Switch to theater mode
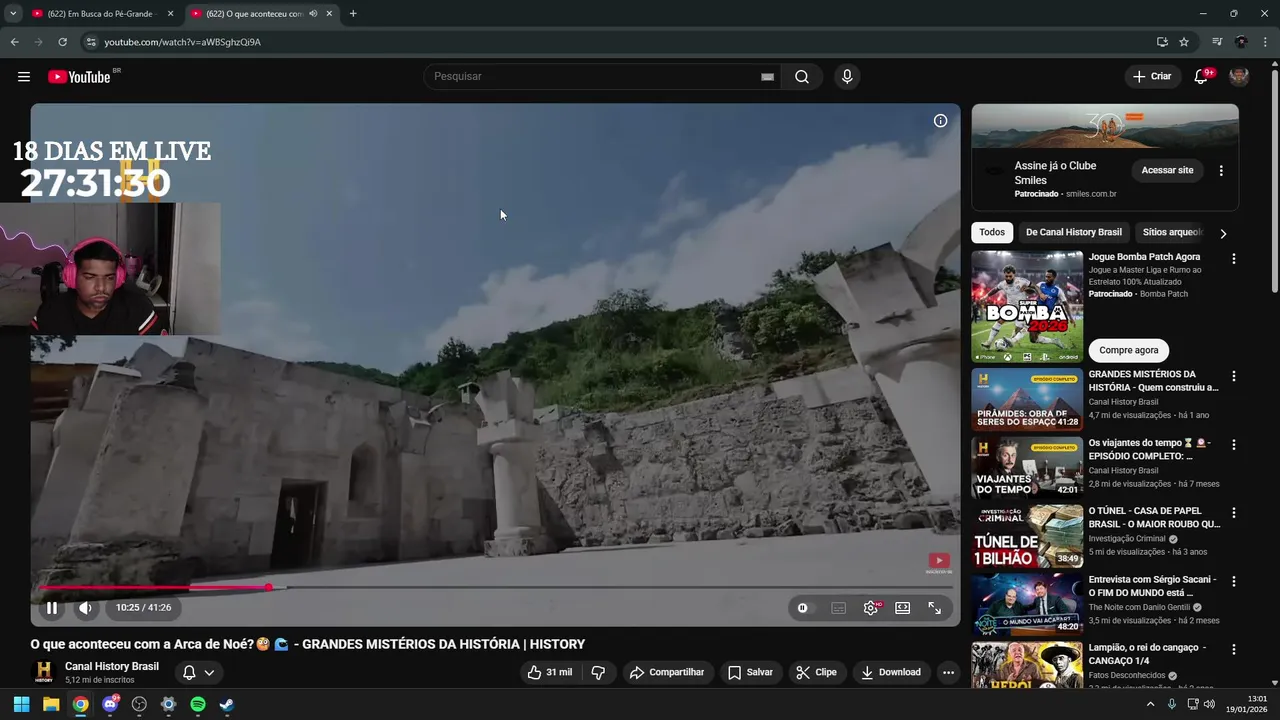 (x=902, y=607)
